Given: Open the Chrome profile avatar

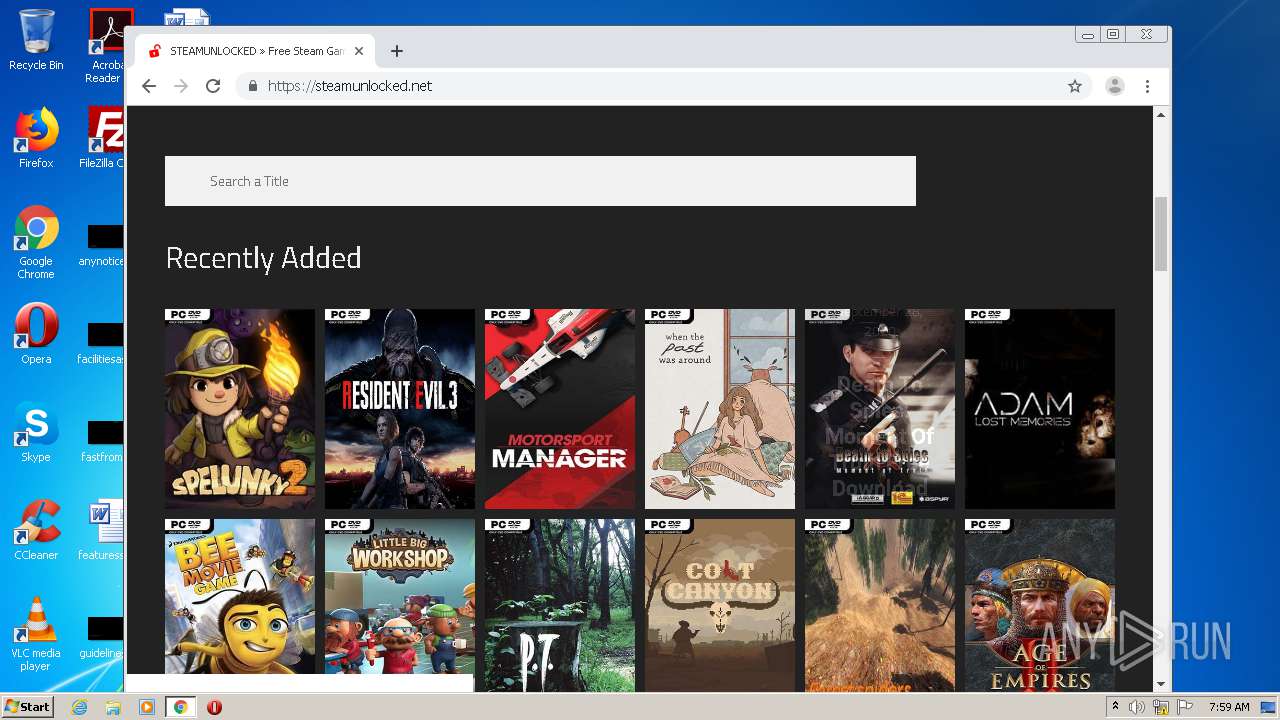Looking at the screenshot, I should pyautogui.click(x=1114, y=86).
